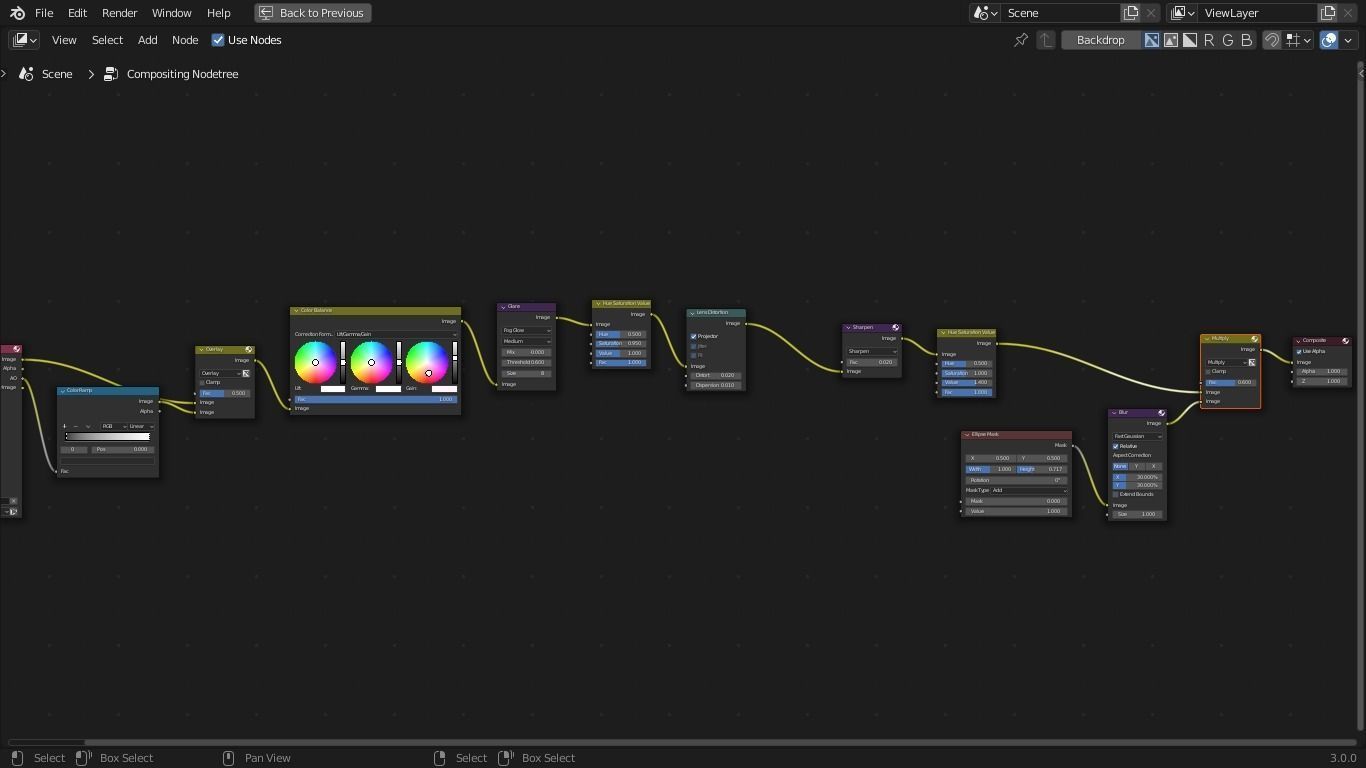Show only Green channel backdrop
Screen dimensions: 1366x768
coord(1228,40)
